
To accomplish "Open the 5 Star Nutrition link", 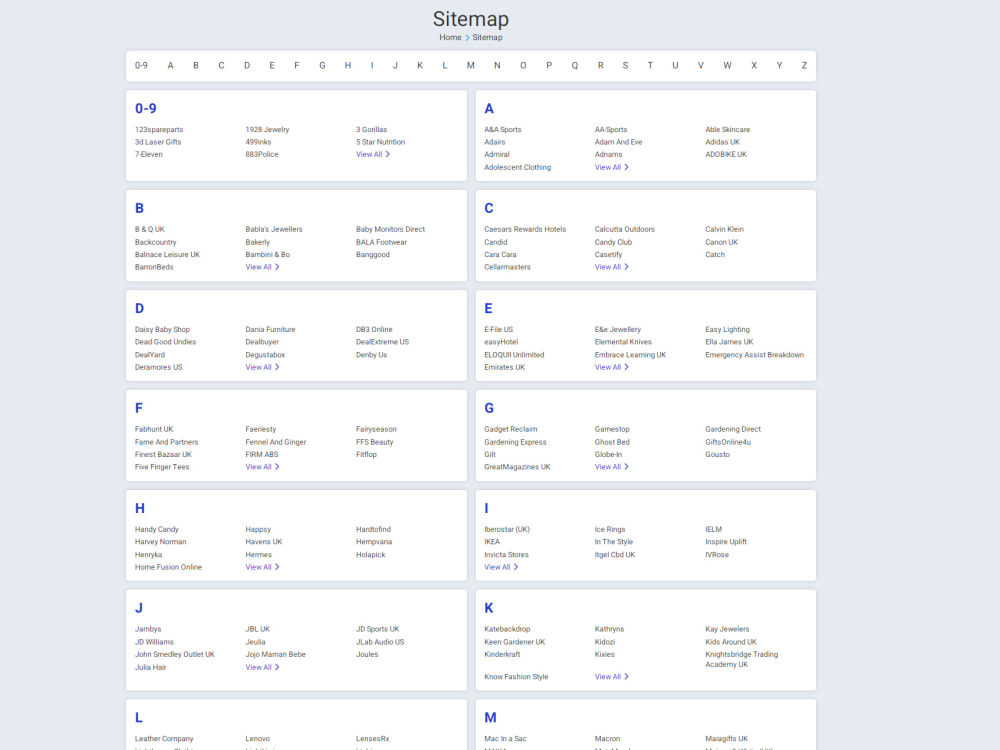I will click(380, 142).
